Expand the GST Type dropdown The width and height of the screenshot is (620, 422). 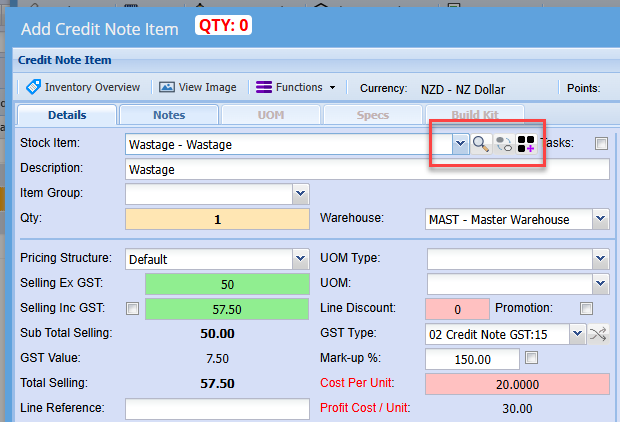point(578,334)
